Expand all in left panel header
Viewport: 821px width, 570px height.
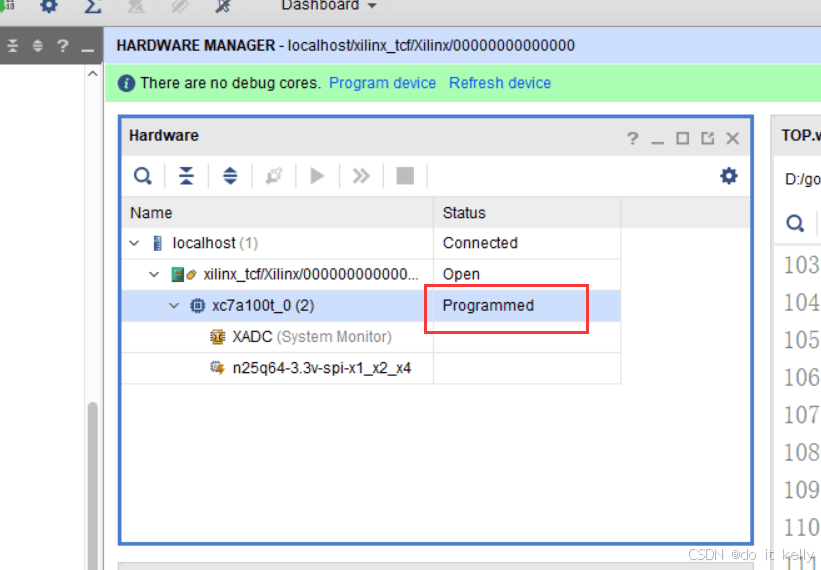(x=38, y=46)
